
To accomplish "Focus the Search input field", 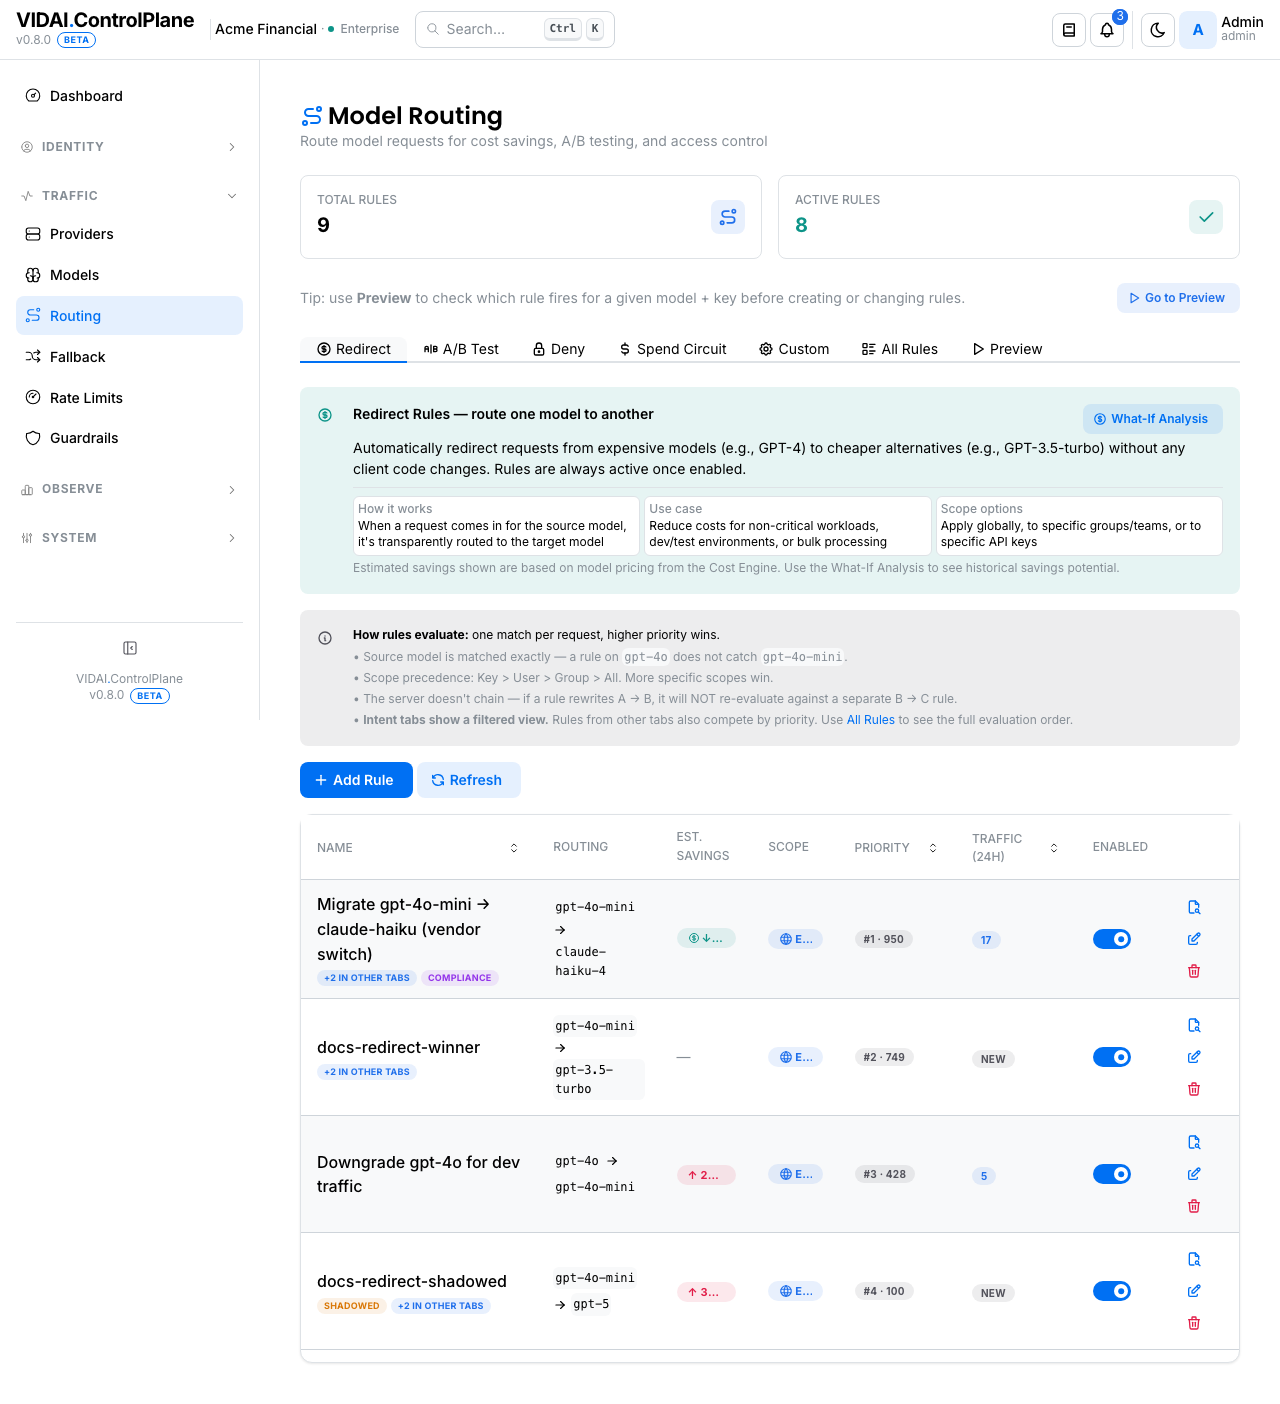I will (515, 29).
